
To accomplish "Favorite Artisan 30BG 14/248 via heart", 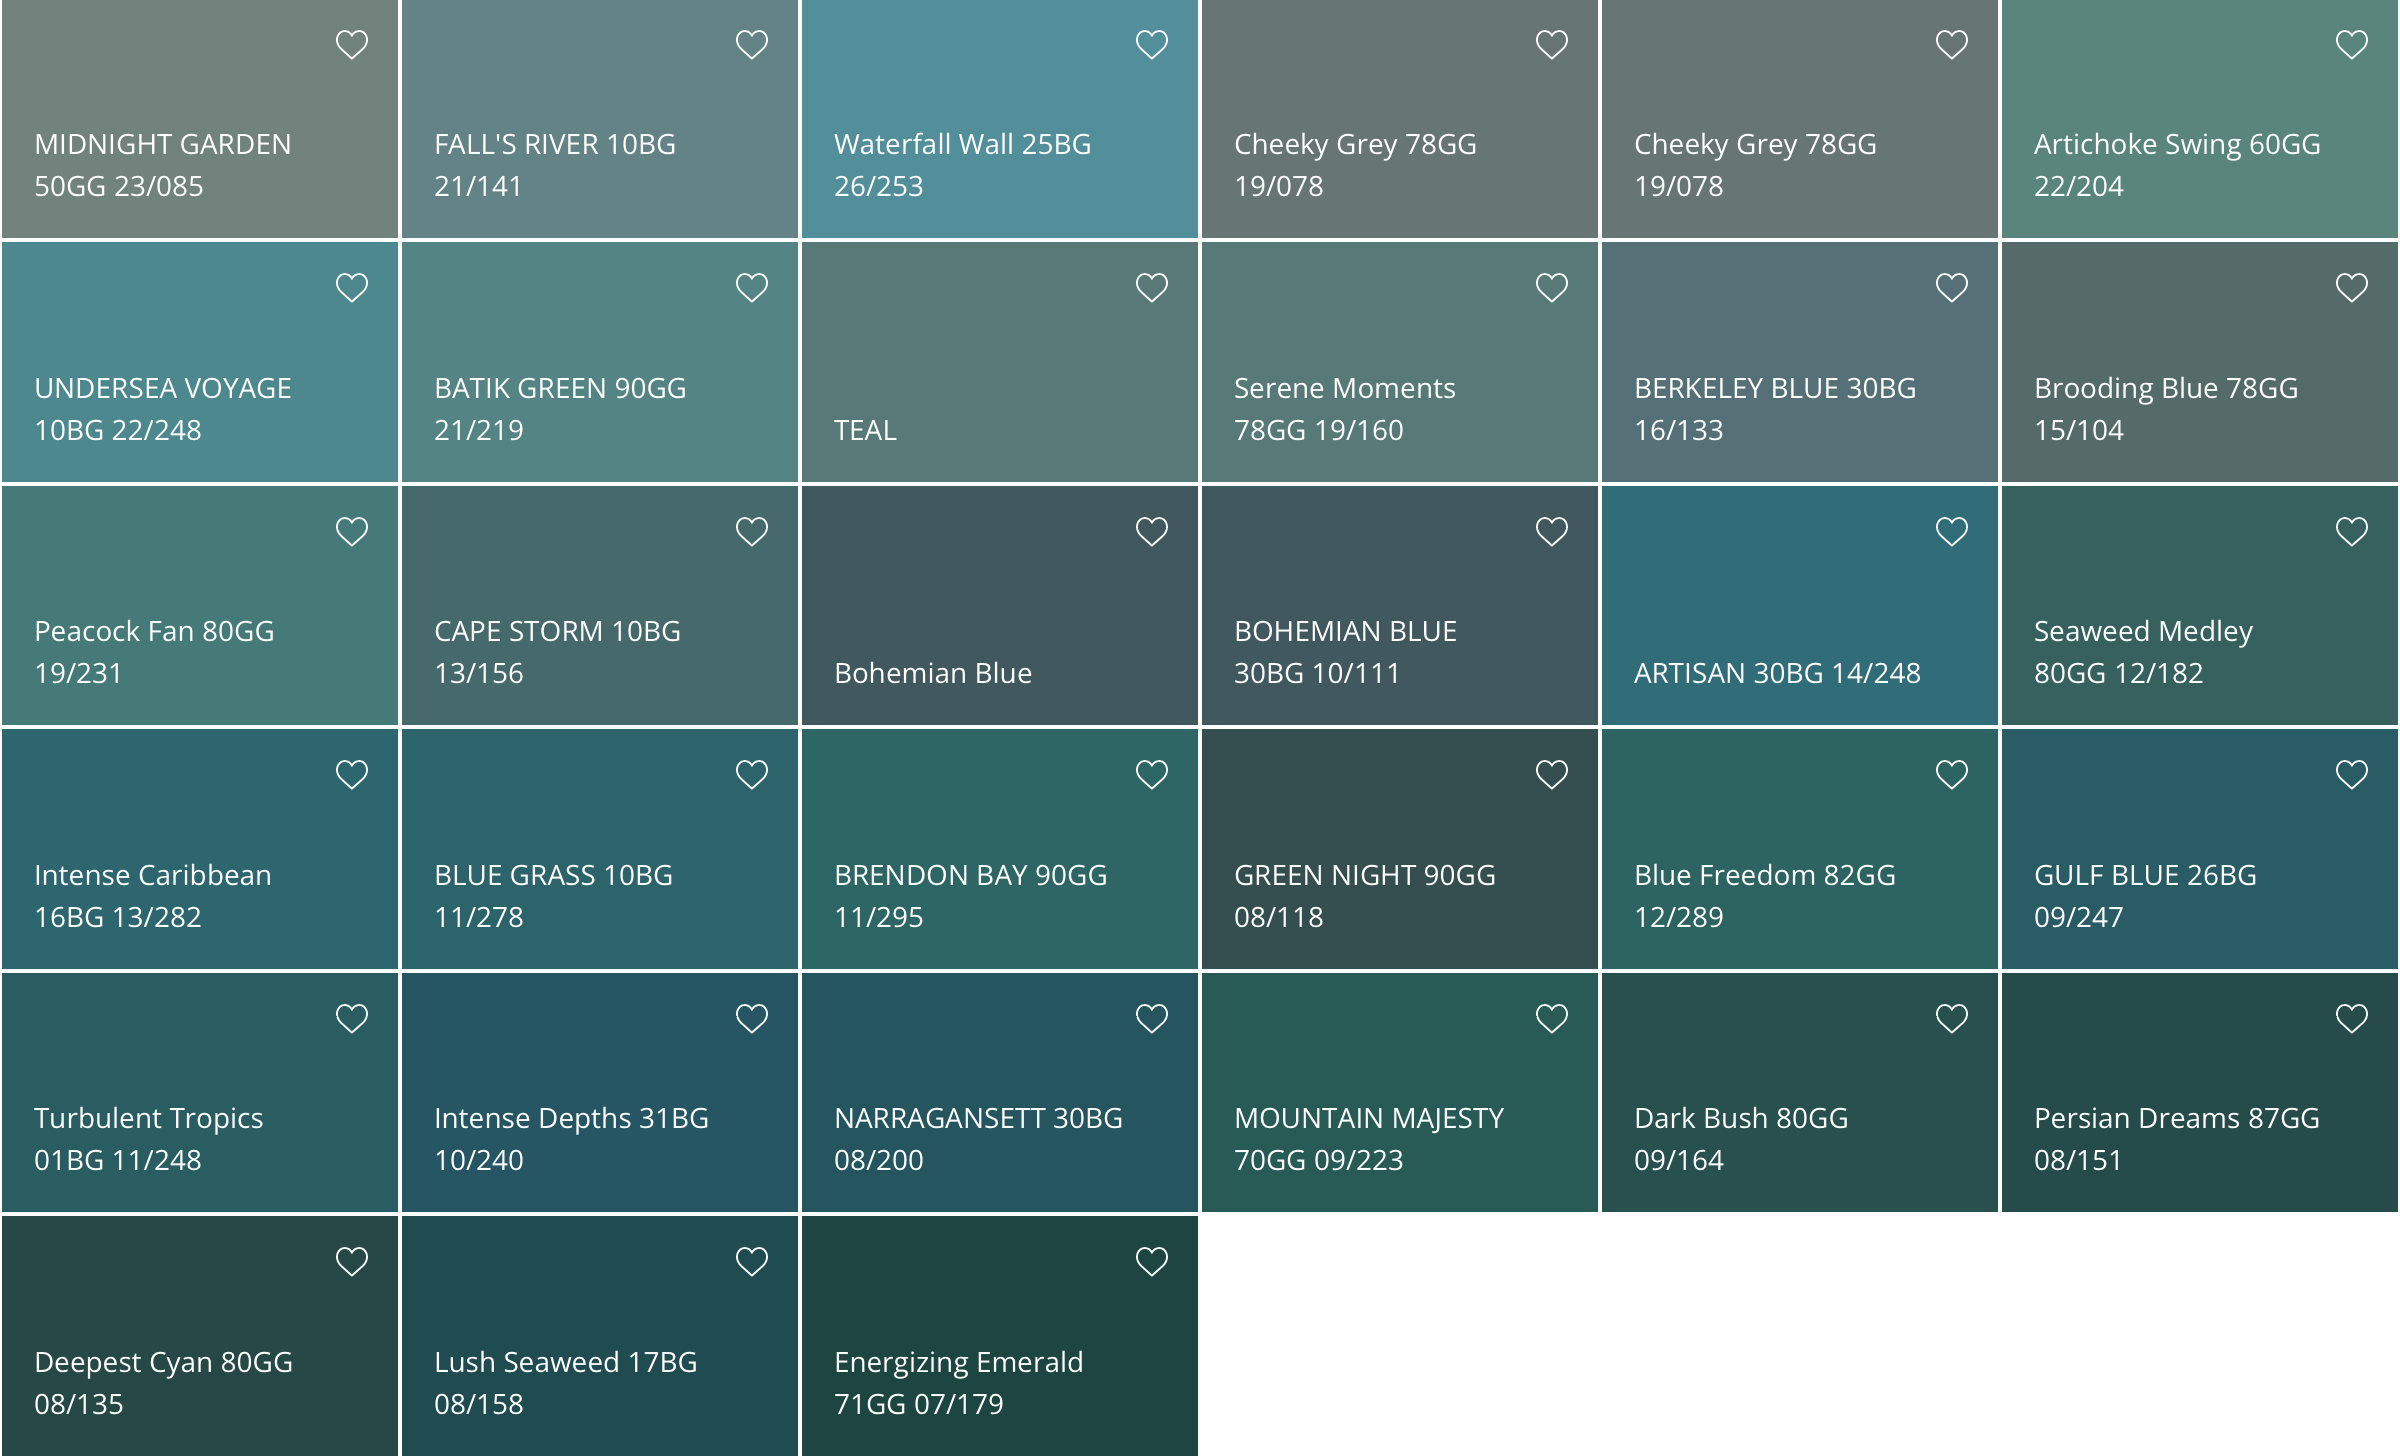I will pyautogui.click(x=1952, y=532).
